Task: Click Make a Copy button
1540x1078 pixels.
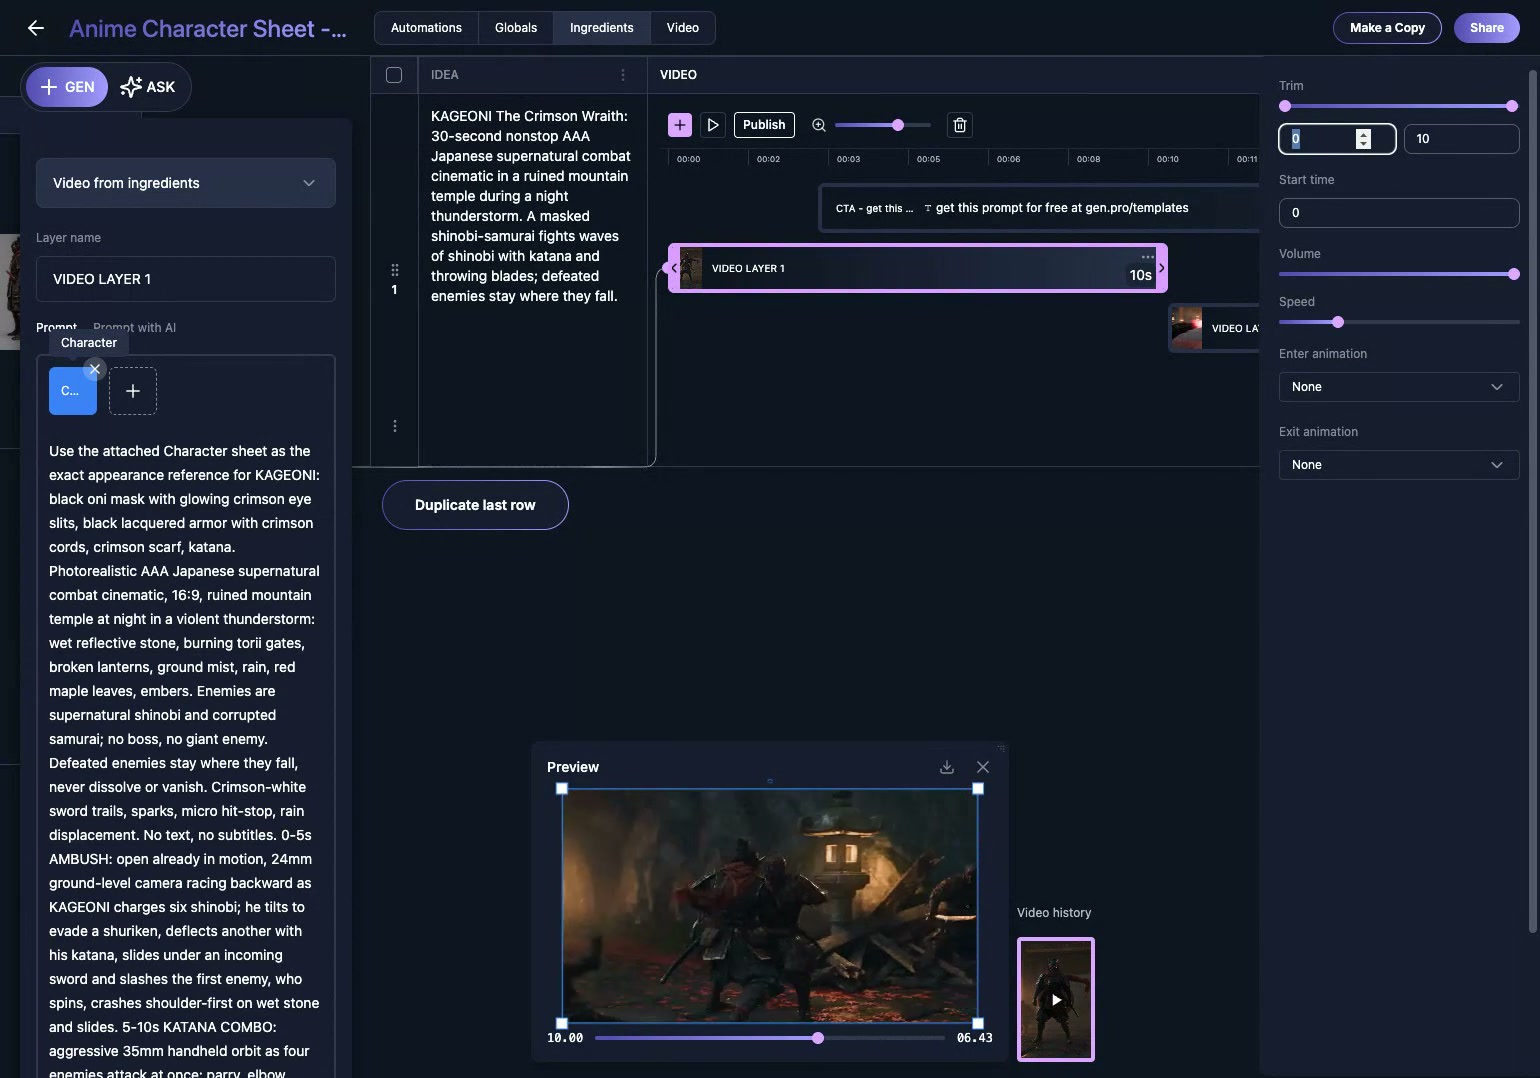Action: [x=1387, y=28]
